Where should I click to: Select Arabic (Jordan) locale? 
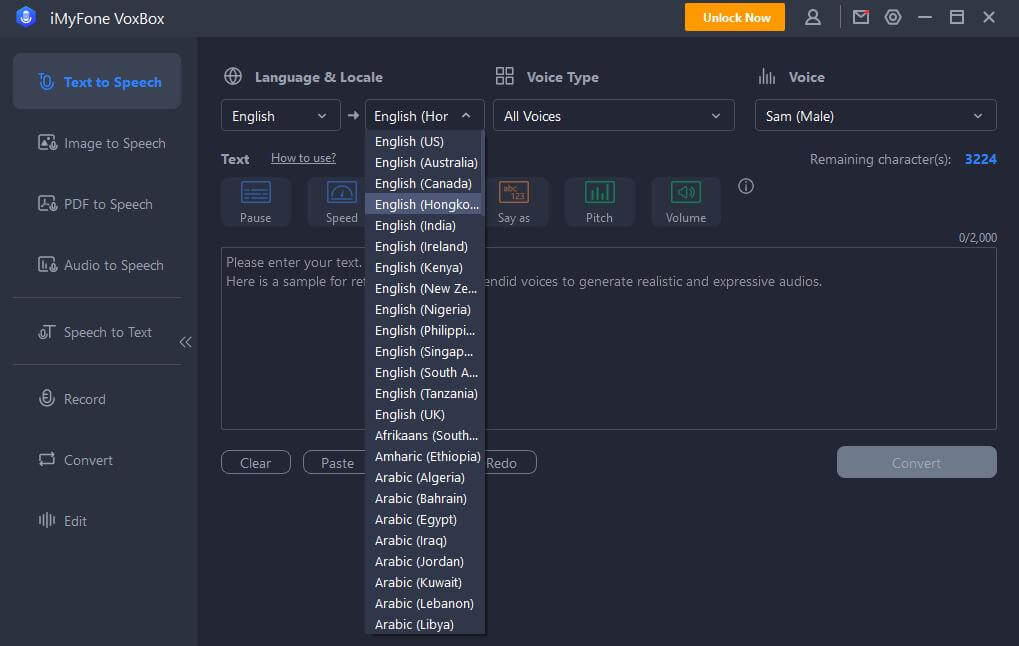424,562
